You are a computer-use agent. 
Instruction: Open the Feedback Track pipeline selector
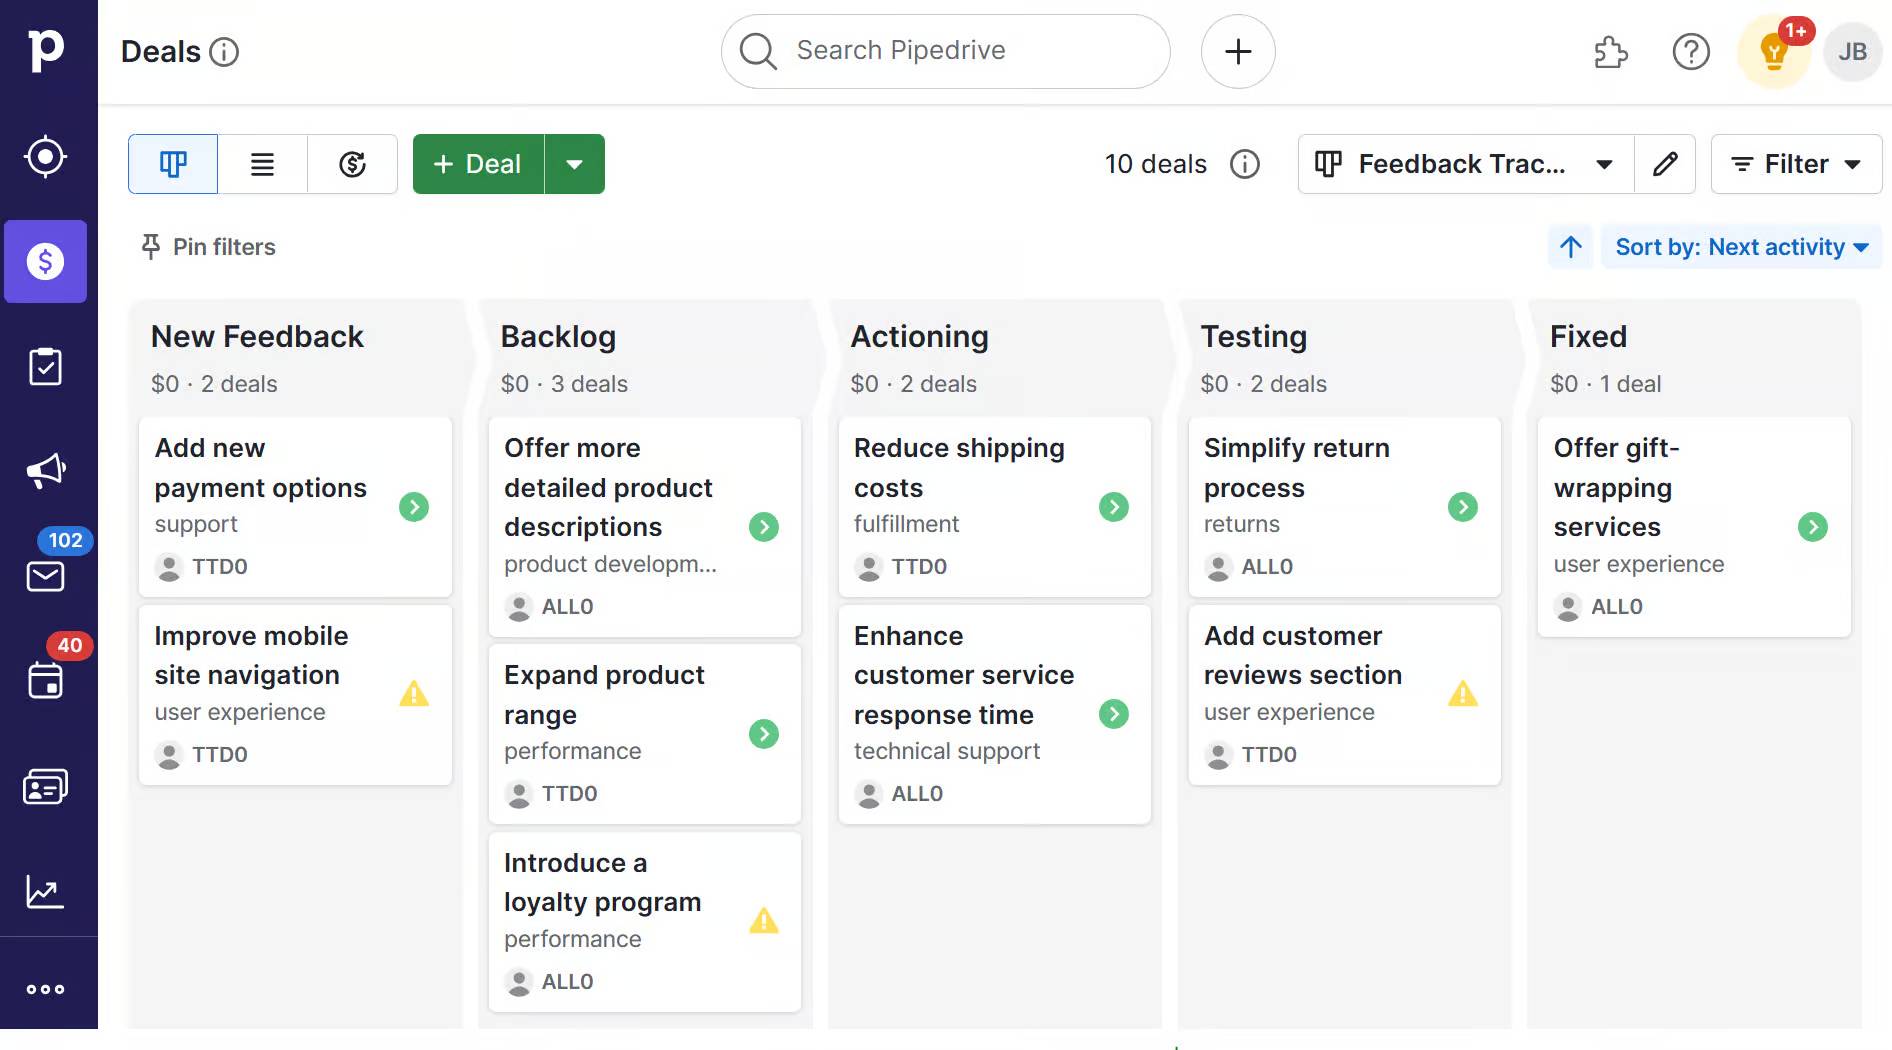[x=1464, y=164]
